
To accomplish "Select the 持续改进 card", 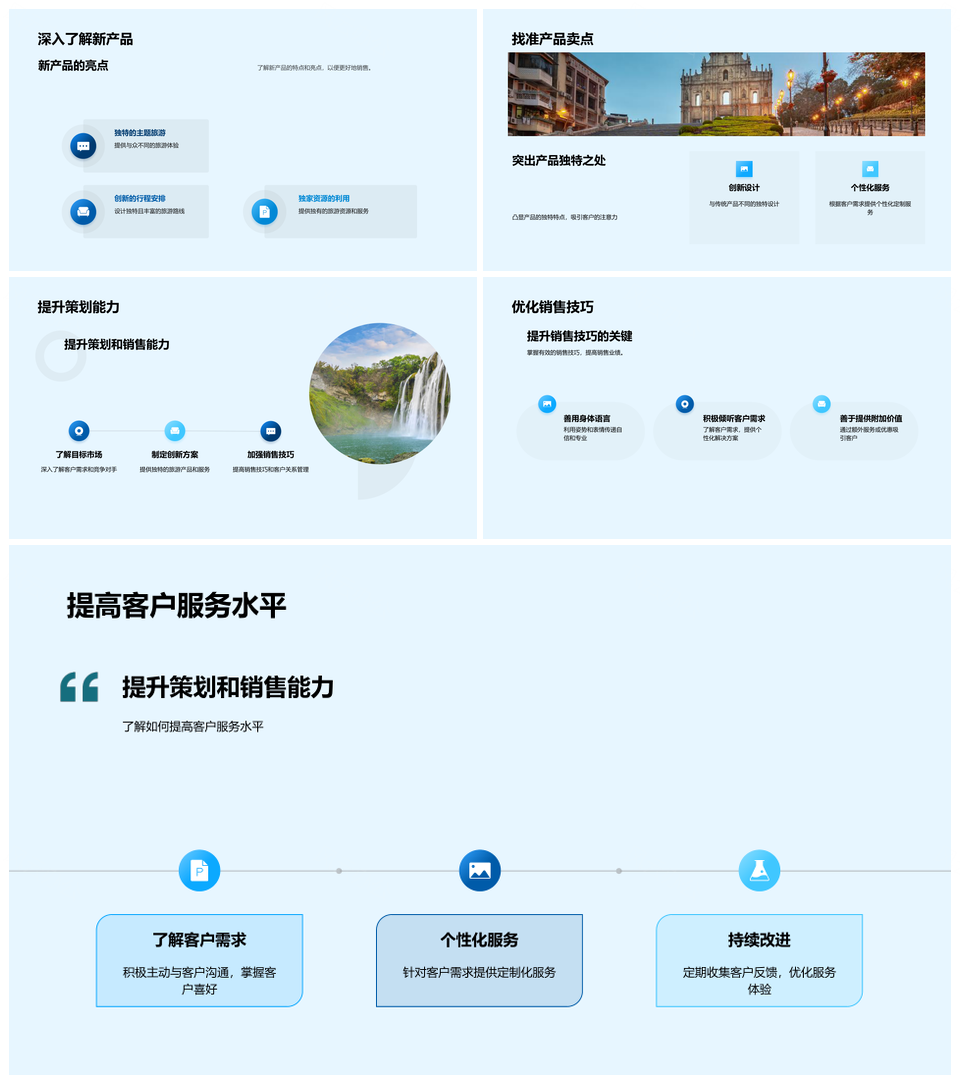I will [x=759, y=960].
